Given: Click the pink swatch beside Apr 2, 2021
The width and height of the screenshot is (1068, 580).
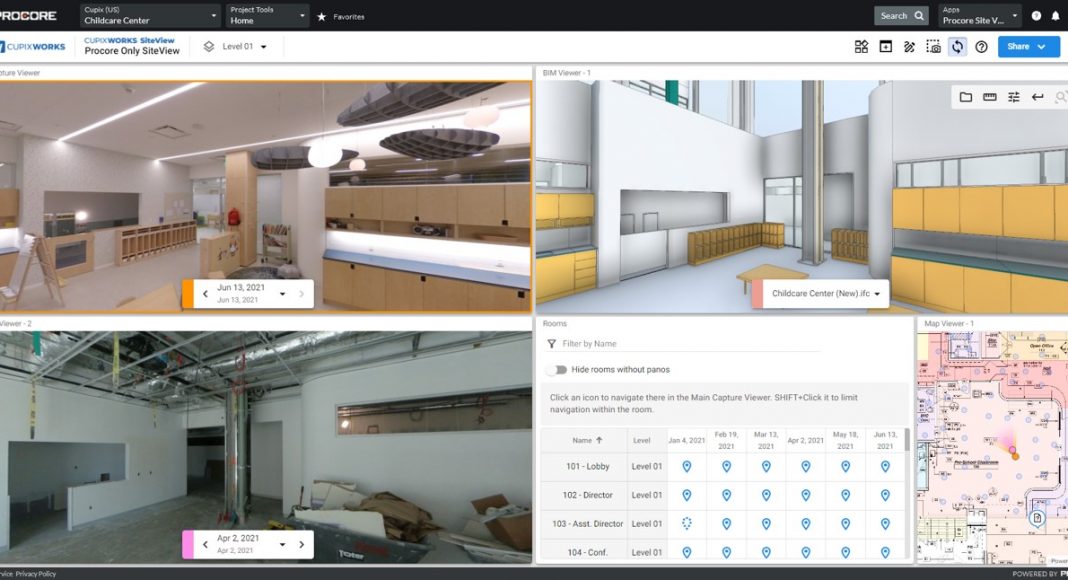Looking at the screenshot, I should pos(187,545).
